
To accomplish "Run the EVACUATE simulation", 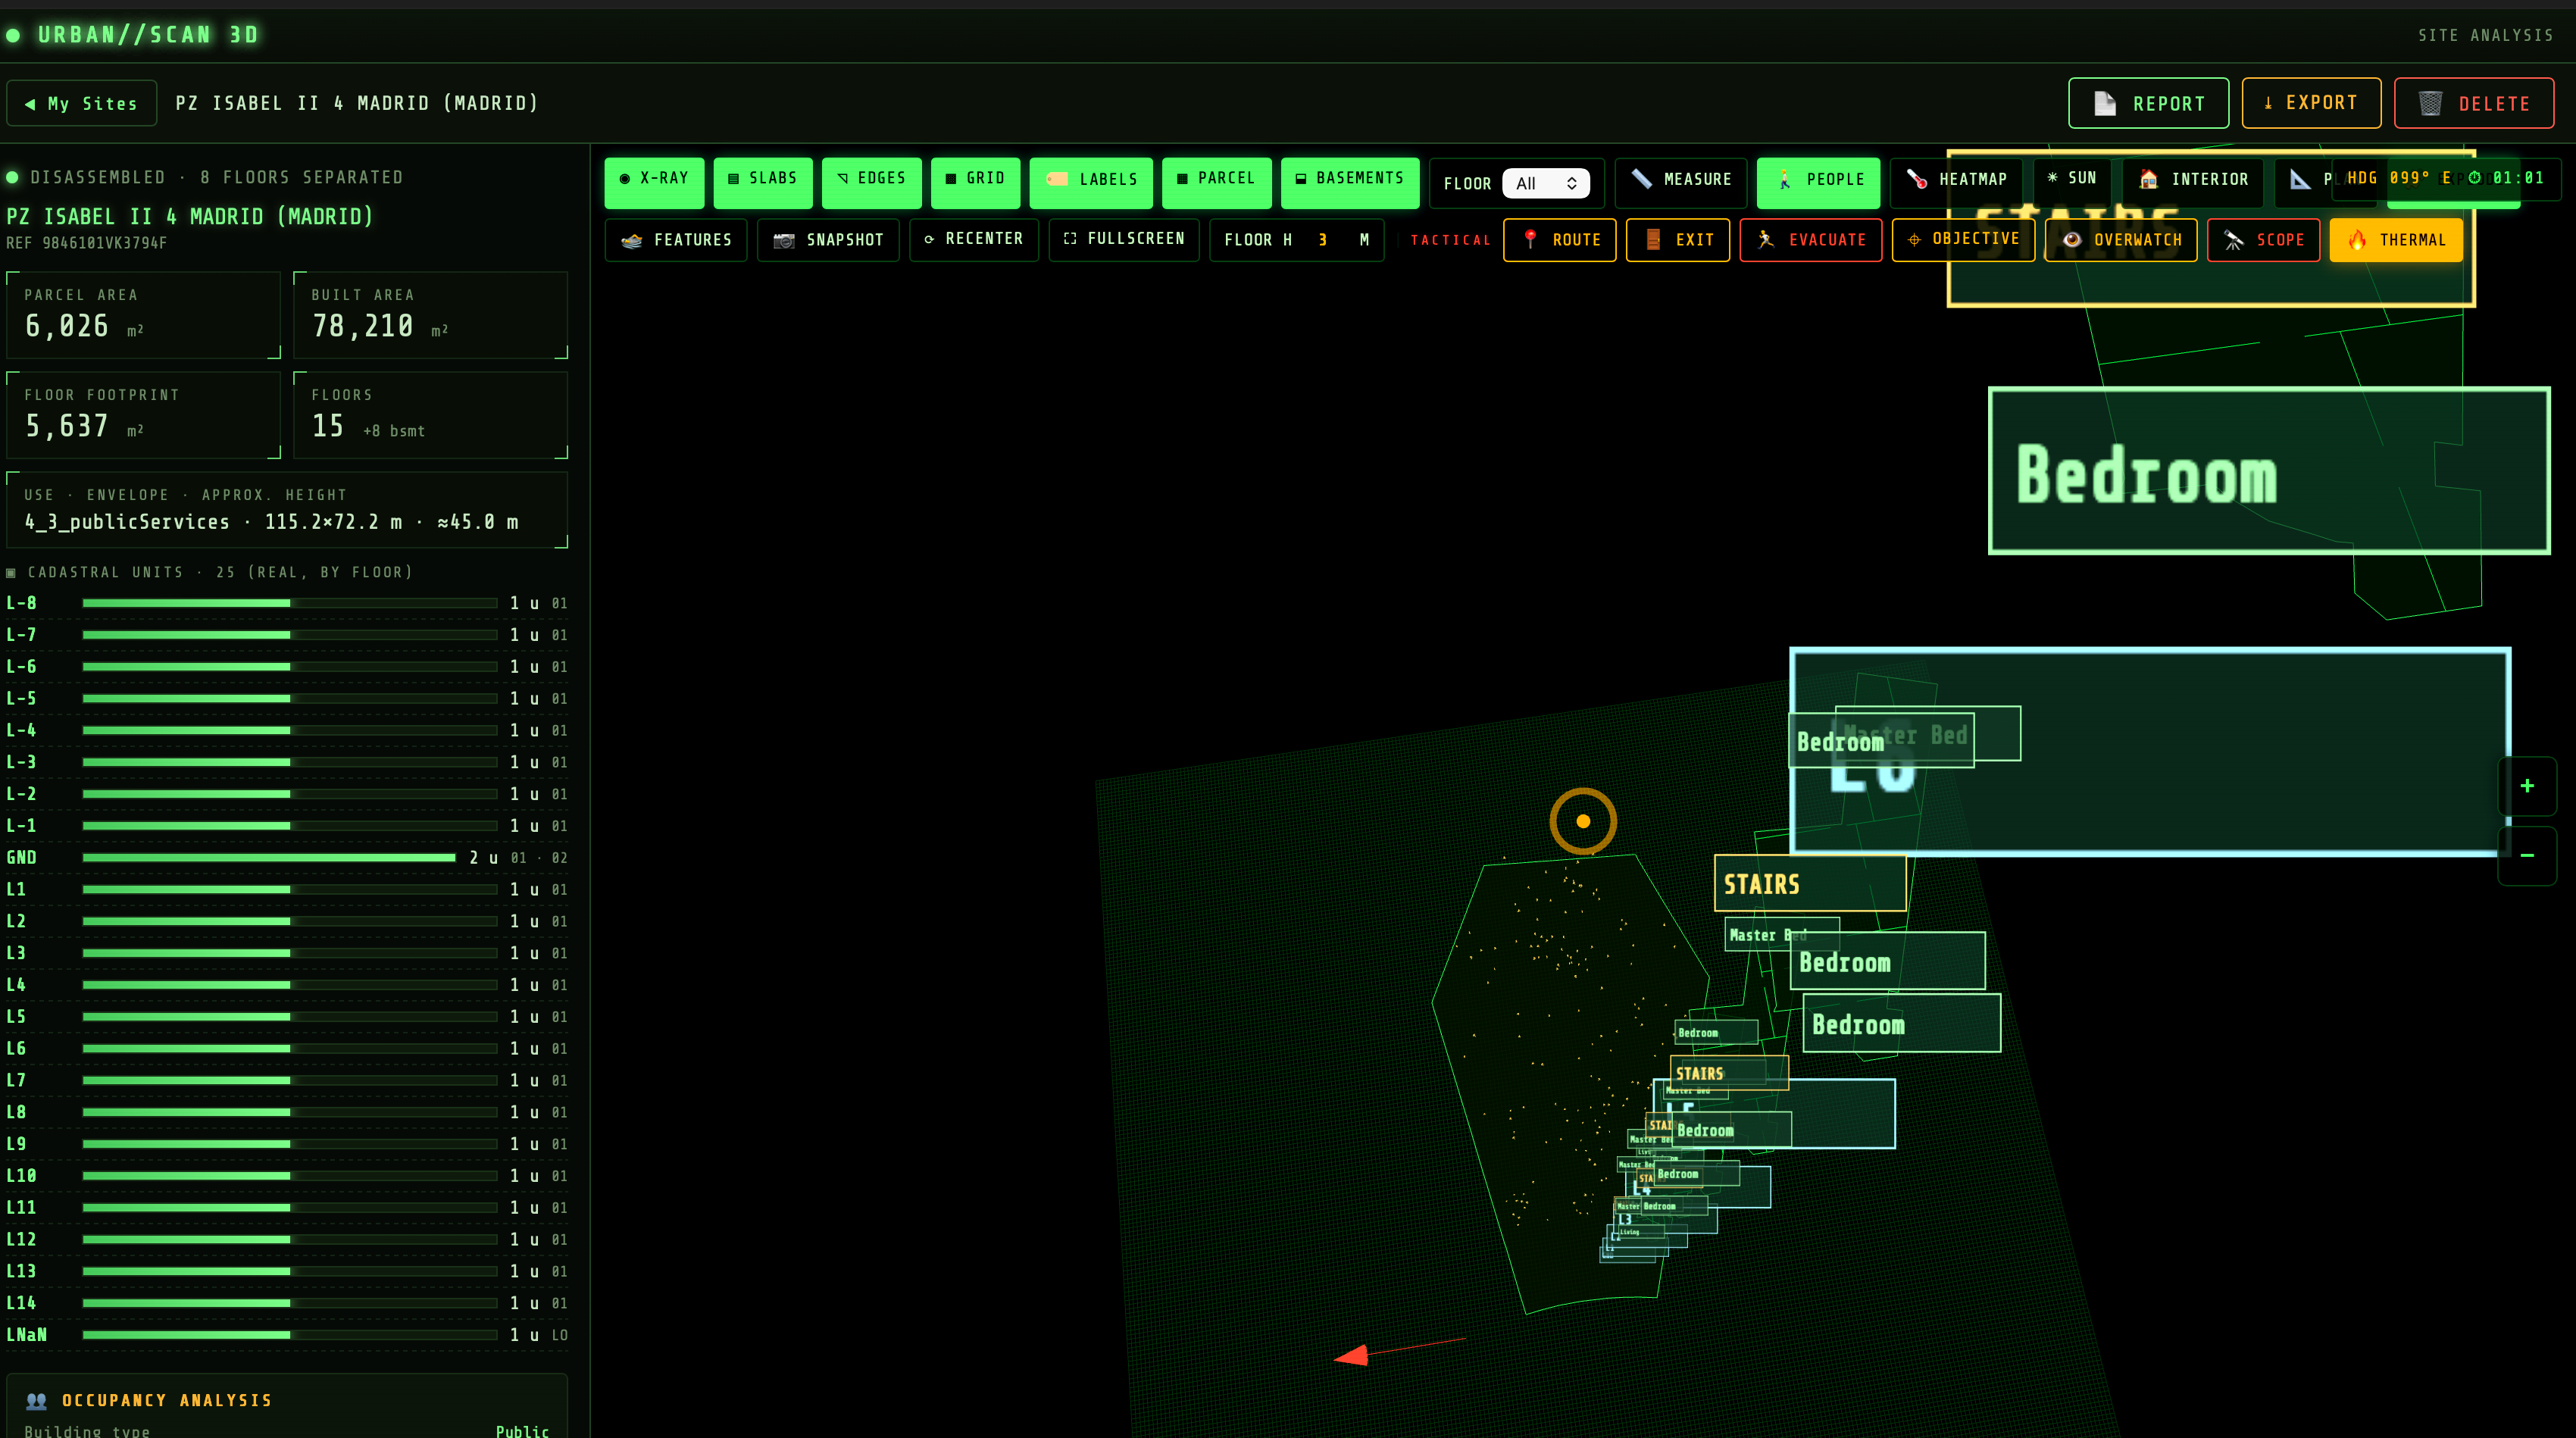I will 1811,240.
